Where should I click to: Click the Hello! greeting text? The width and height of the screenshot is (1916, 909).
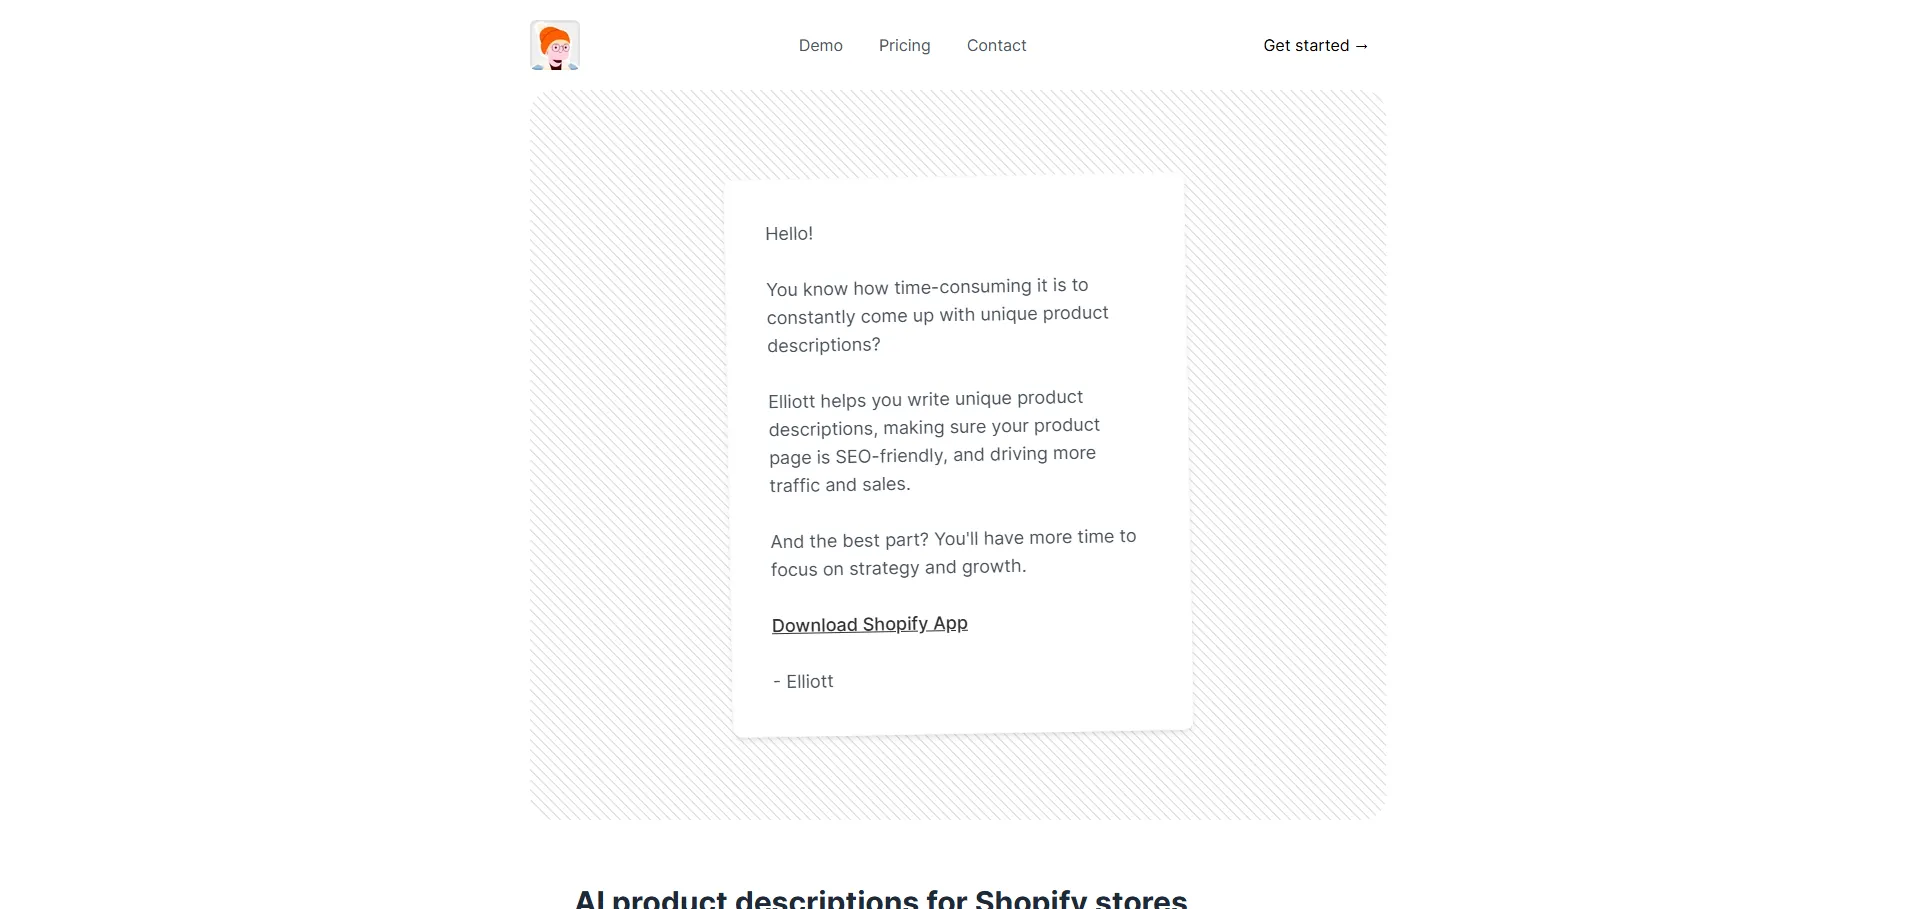[x=789, y=234]
